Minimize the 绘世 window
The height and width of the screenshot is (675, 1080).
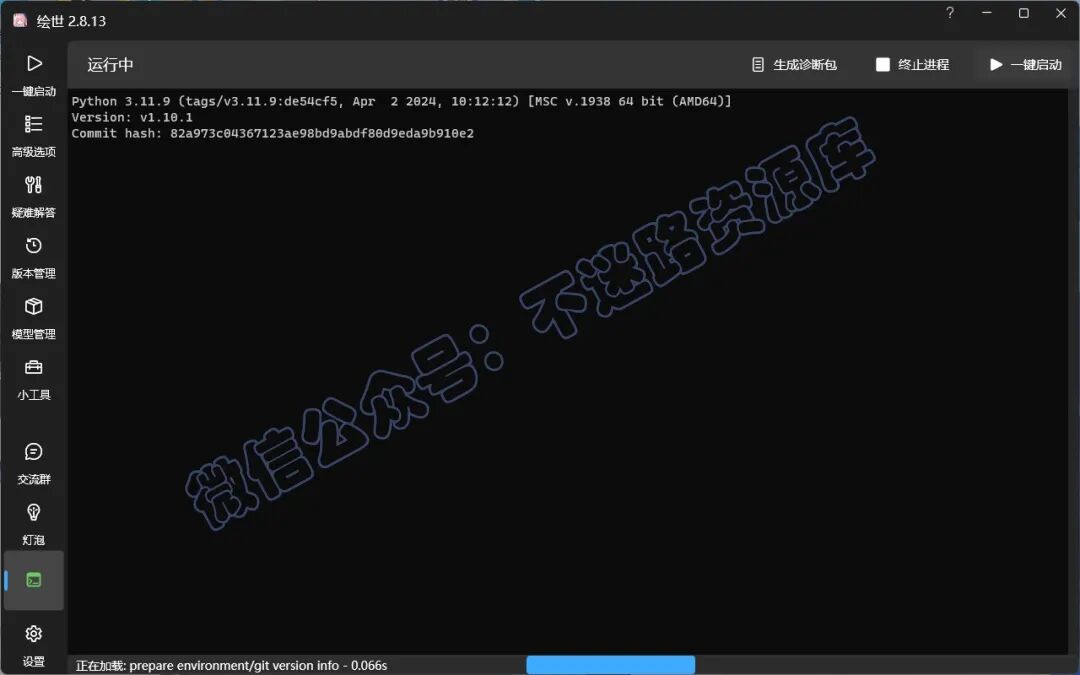click(987, 13)
